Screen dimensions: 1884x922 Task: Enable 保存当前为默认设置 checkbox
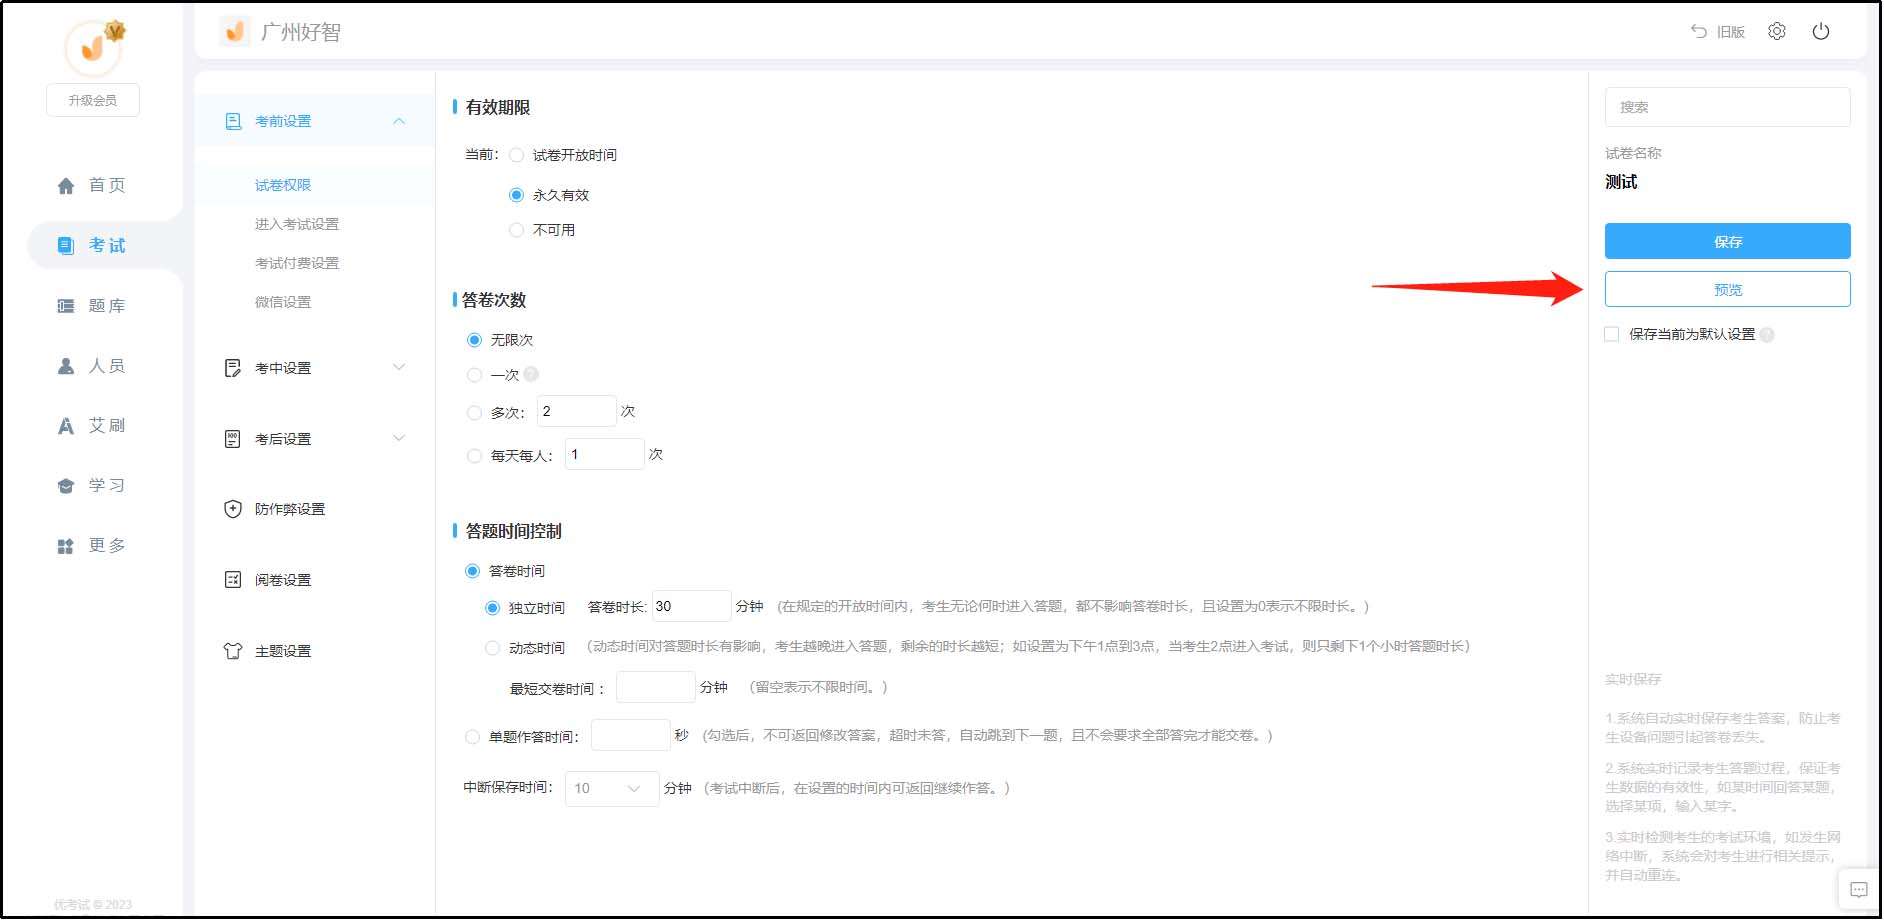[x=1610, y=334]
